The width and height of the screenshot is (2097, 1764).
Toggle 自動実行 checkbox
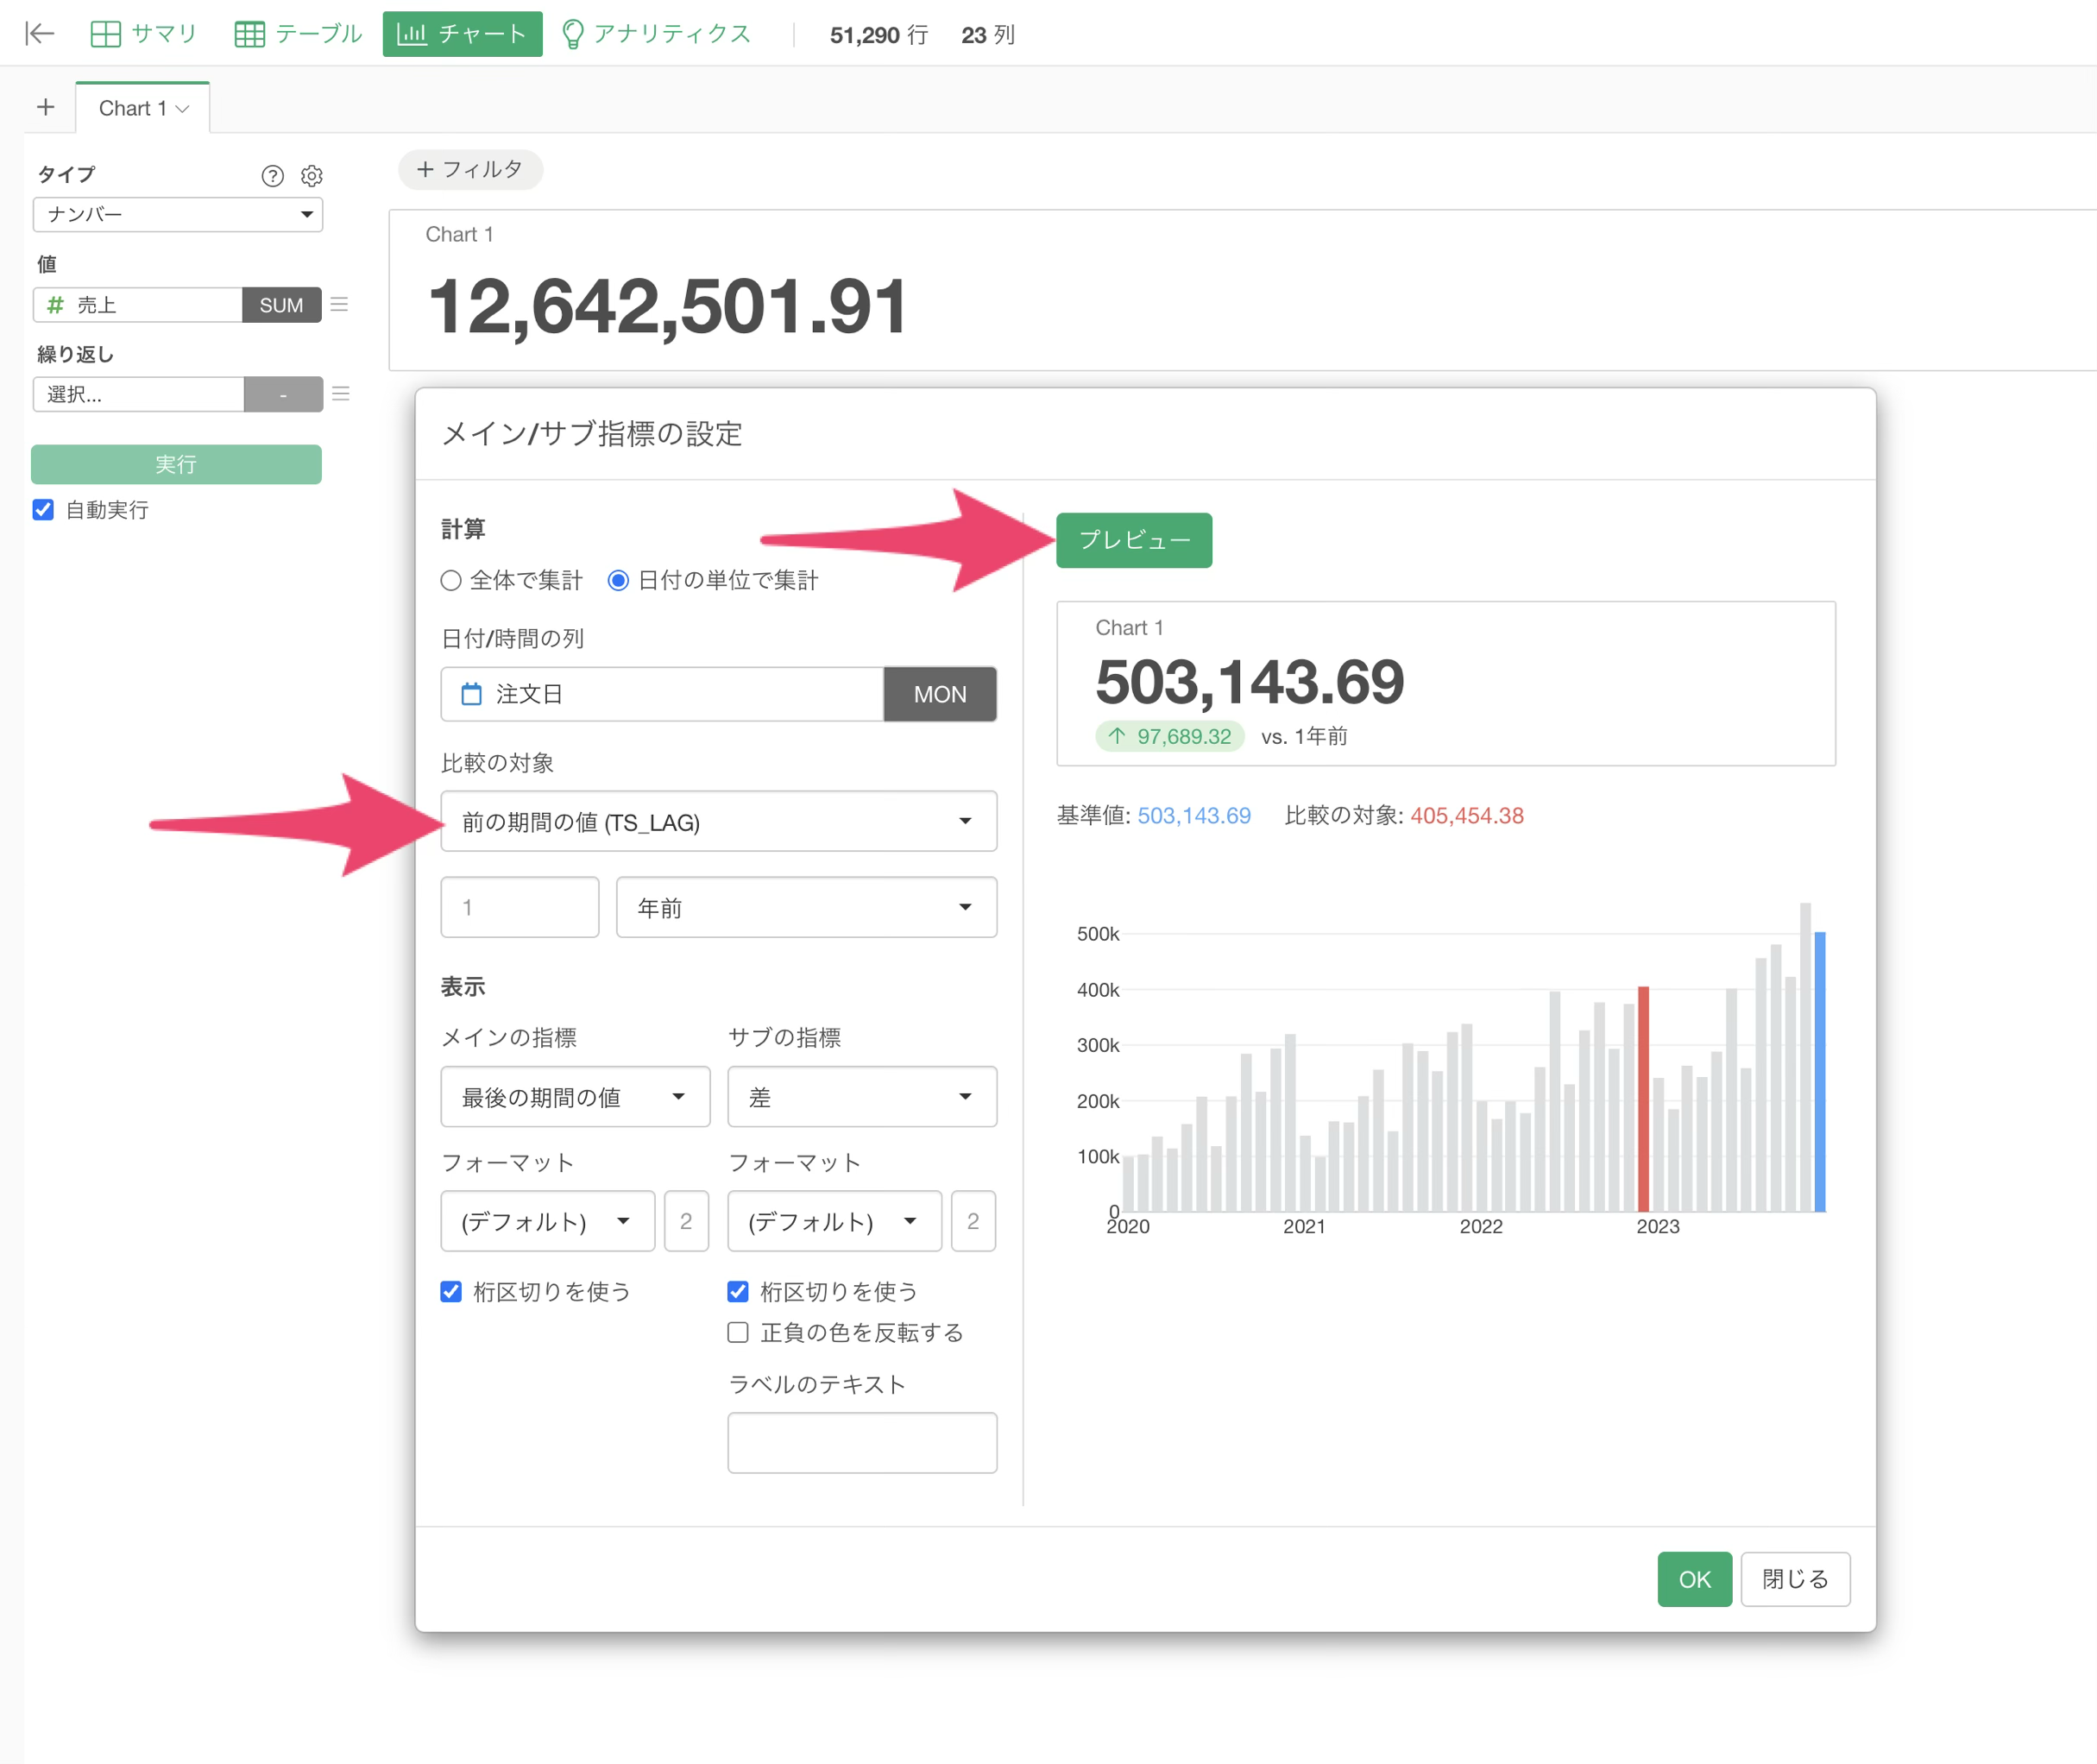(x=43, y=510)
